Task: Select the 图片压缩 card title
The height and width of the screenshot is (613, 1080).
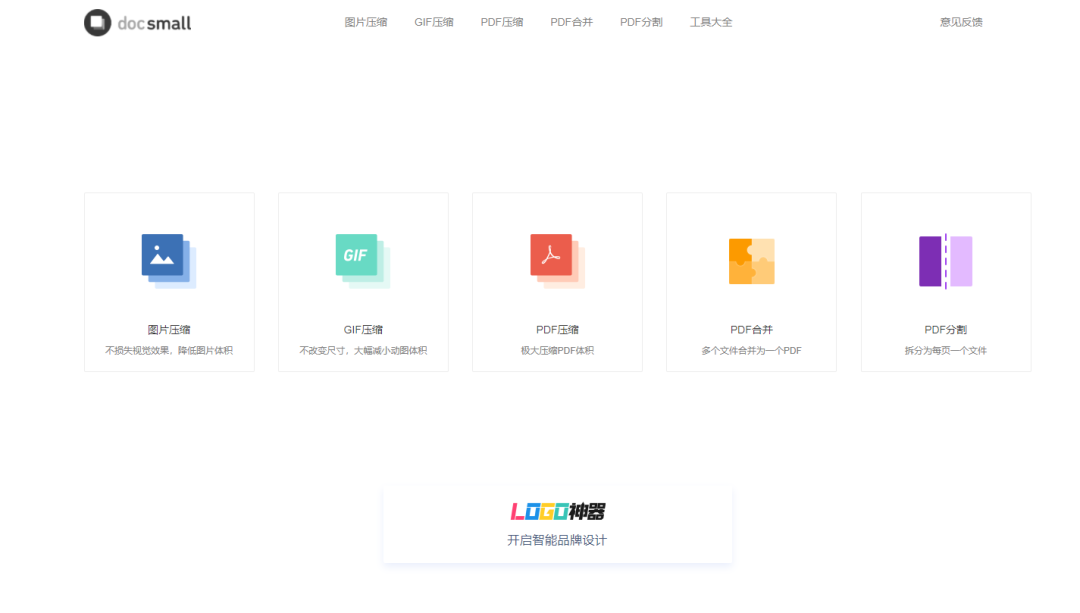Action: point(169,330)
